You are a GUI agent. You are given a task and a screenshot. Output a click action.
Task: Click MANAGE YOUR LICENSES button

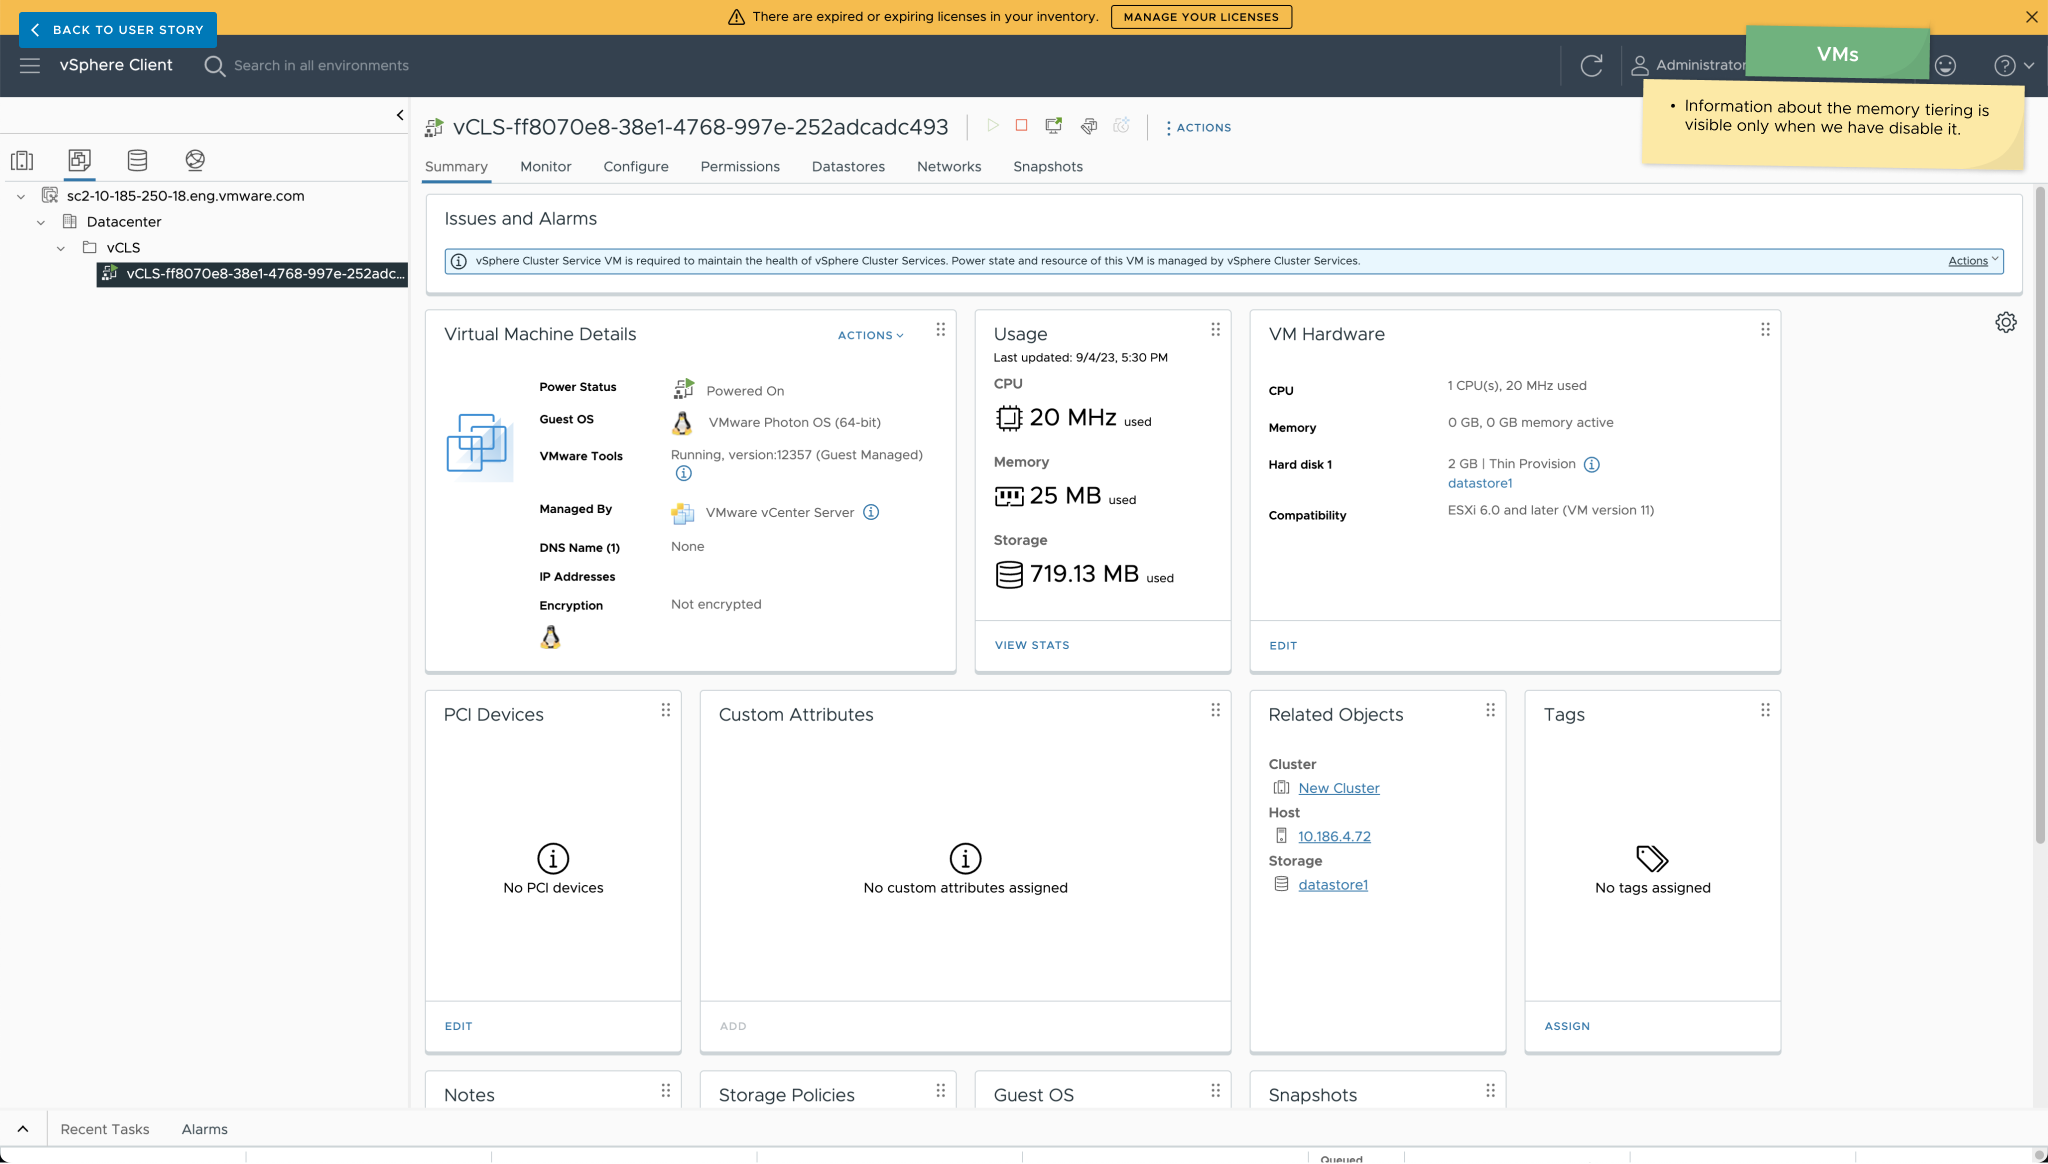[x=1200, y=17]
